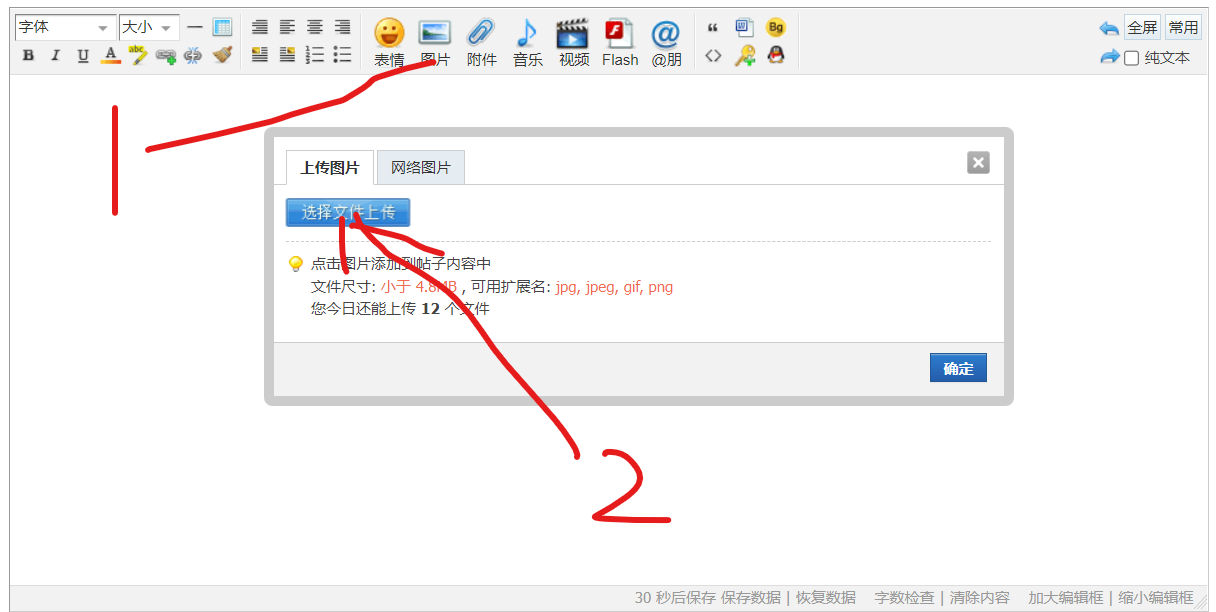Viewport: 1216px width, 612px height.
Task: Open the 附件 attachment uploader
Action: coord(482,43)
